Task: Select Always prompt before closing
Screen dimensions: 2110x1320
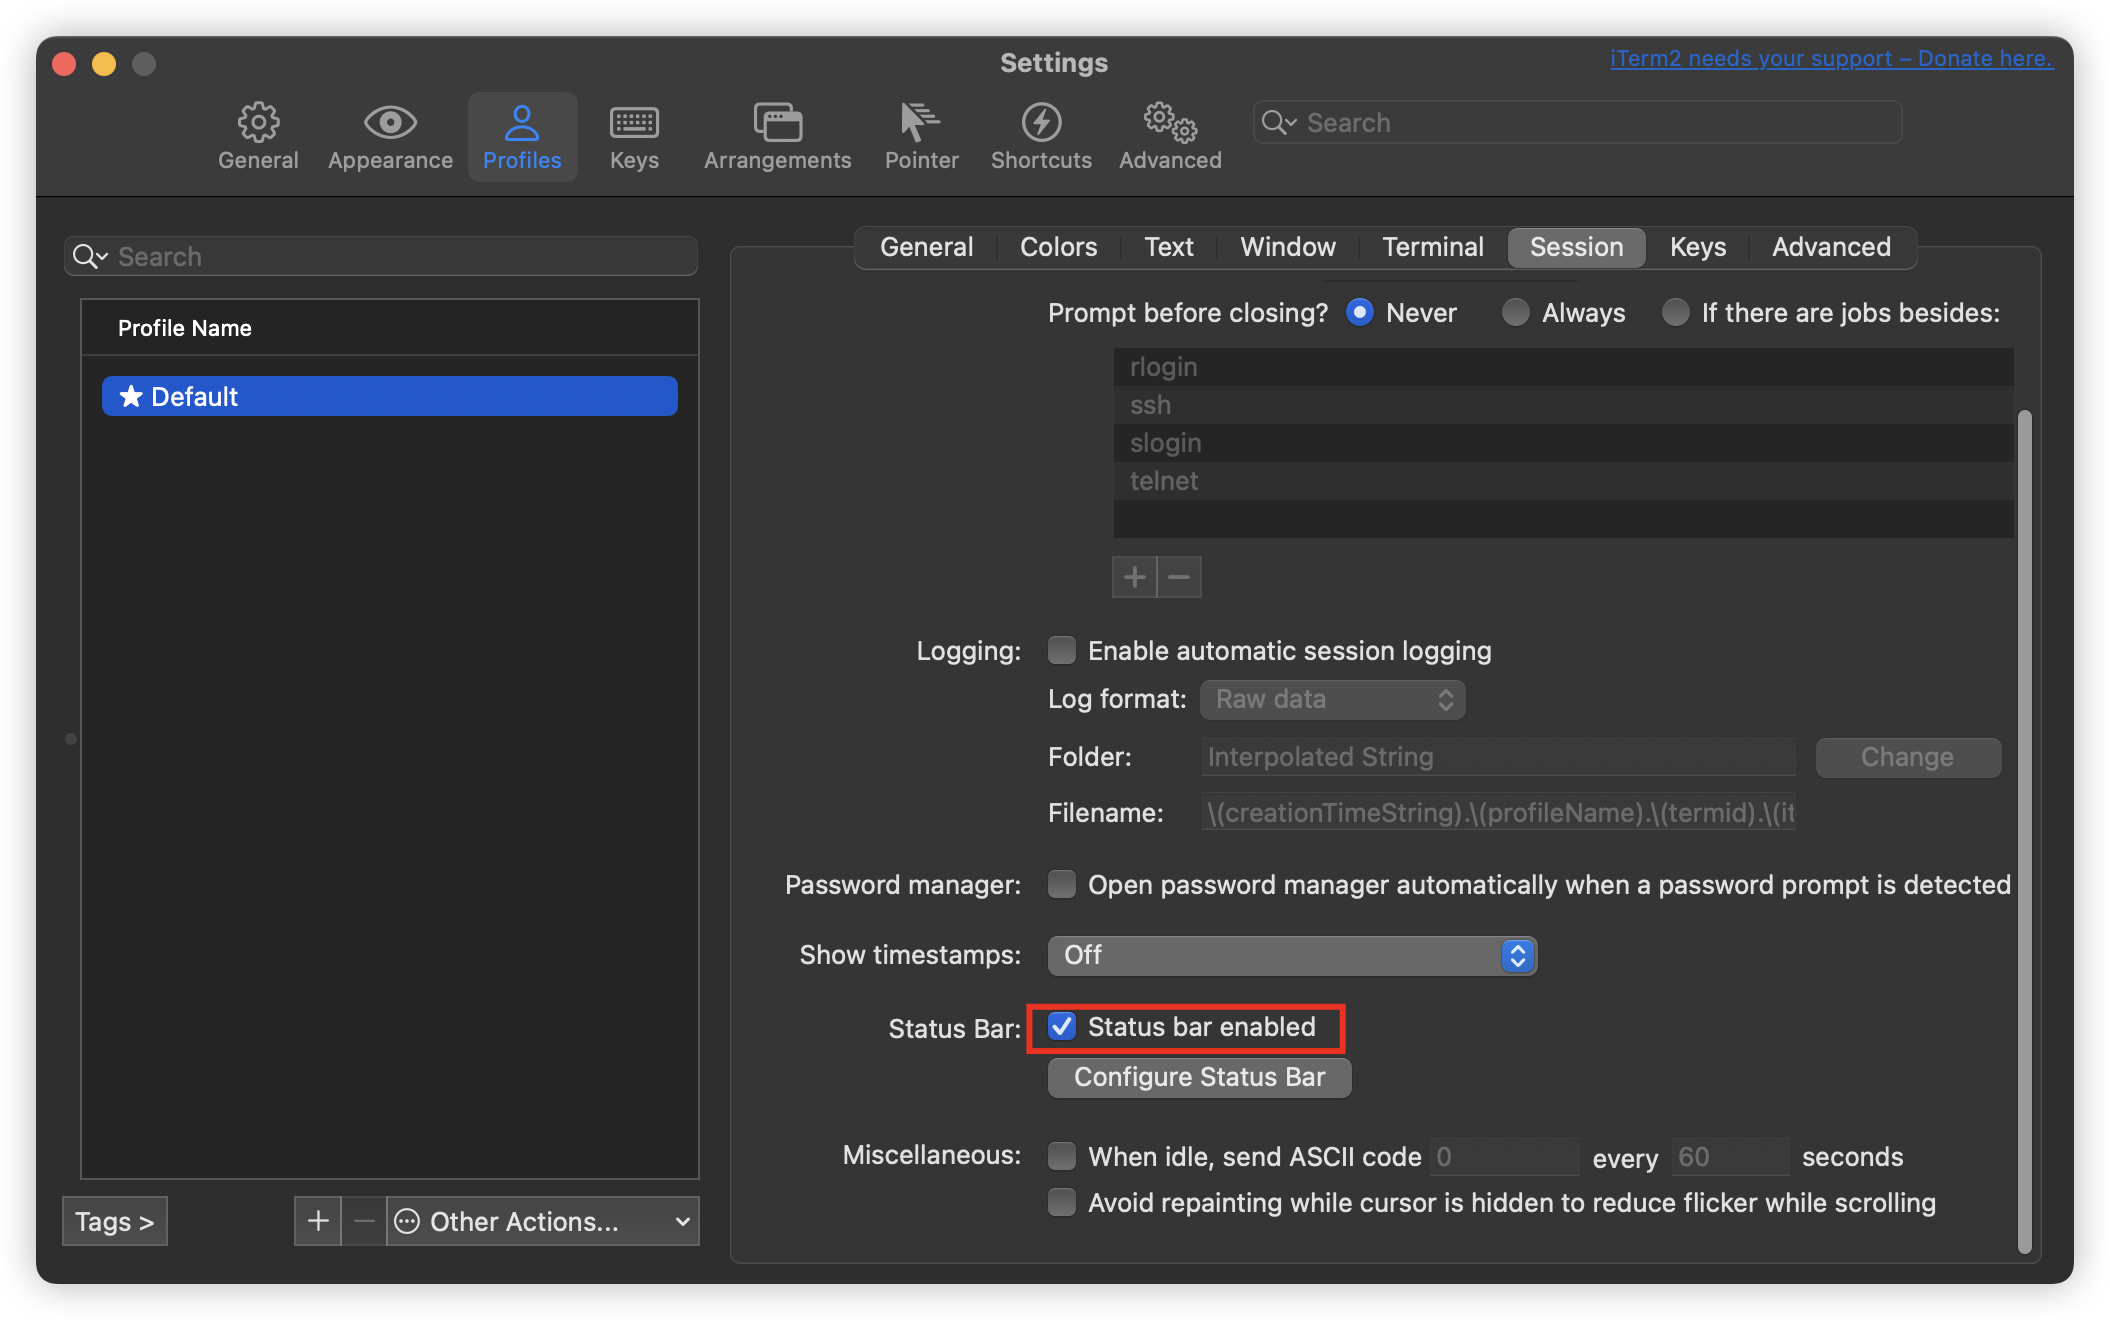Action: 1516,313
